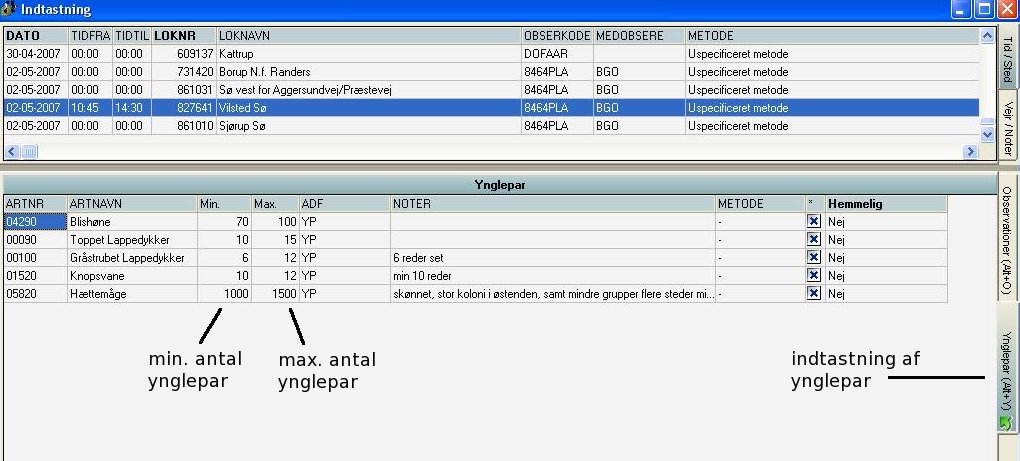
Task: Click the NOTER cell for Knopsvane
Action: tap(551, 276)
